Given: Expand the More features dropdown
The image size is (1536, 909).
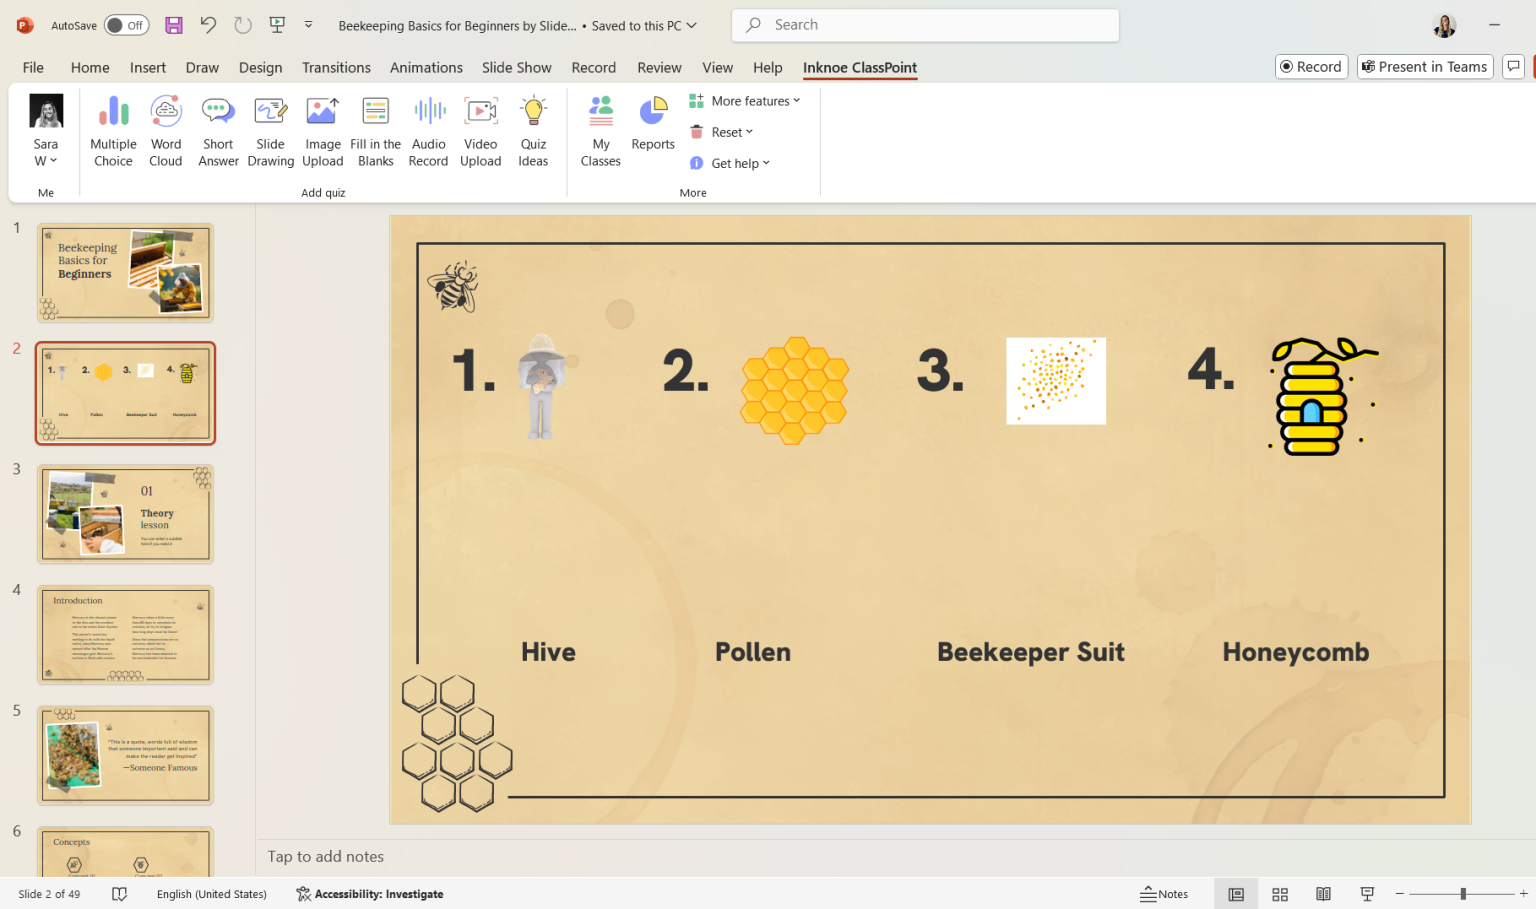Looking at the screenshot, I should [745, 100].
